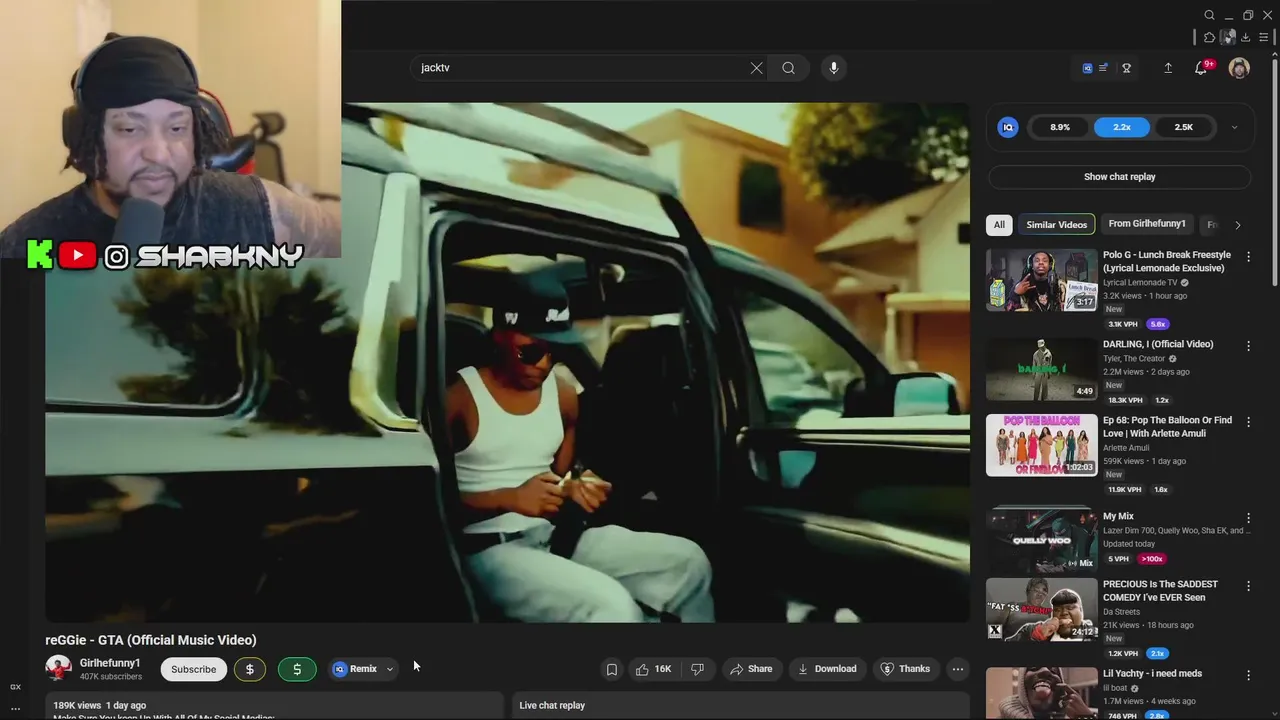Select the All filter chip

(999, 225)
